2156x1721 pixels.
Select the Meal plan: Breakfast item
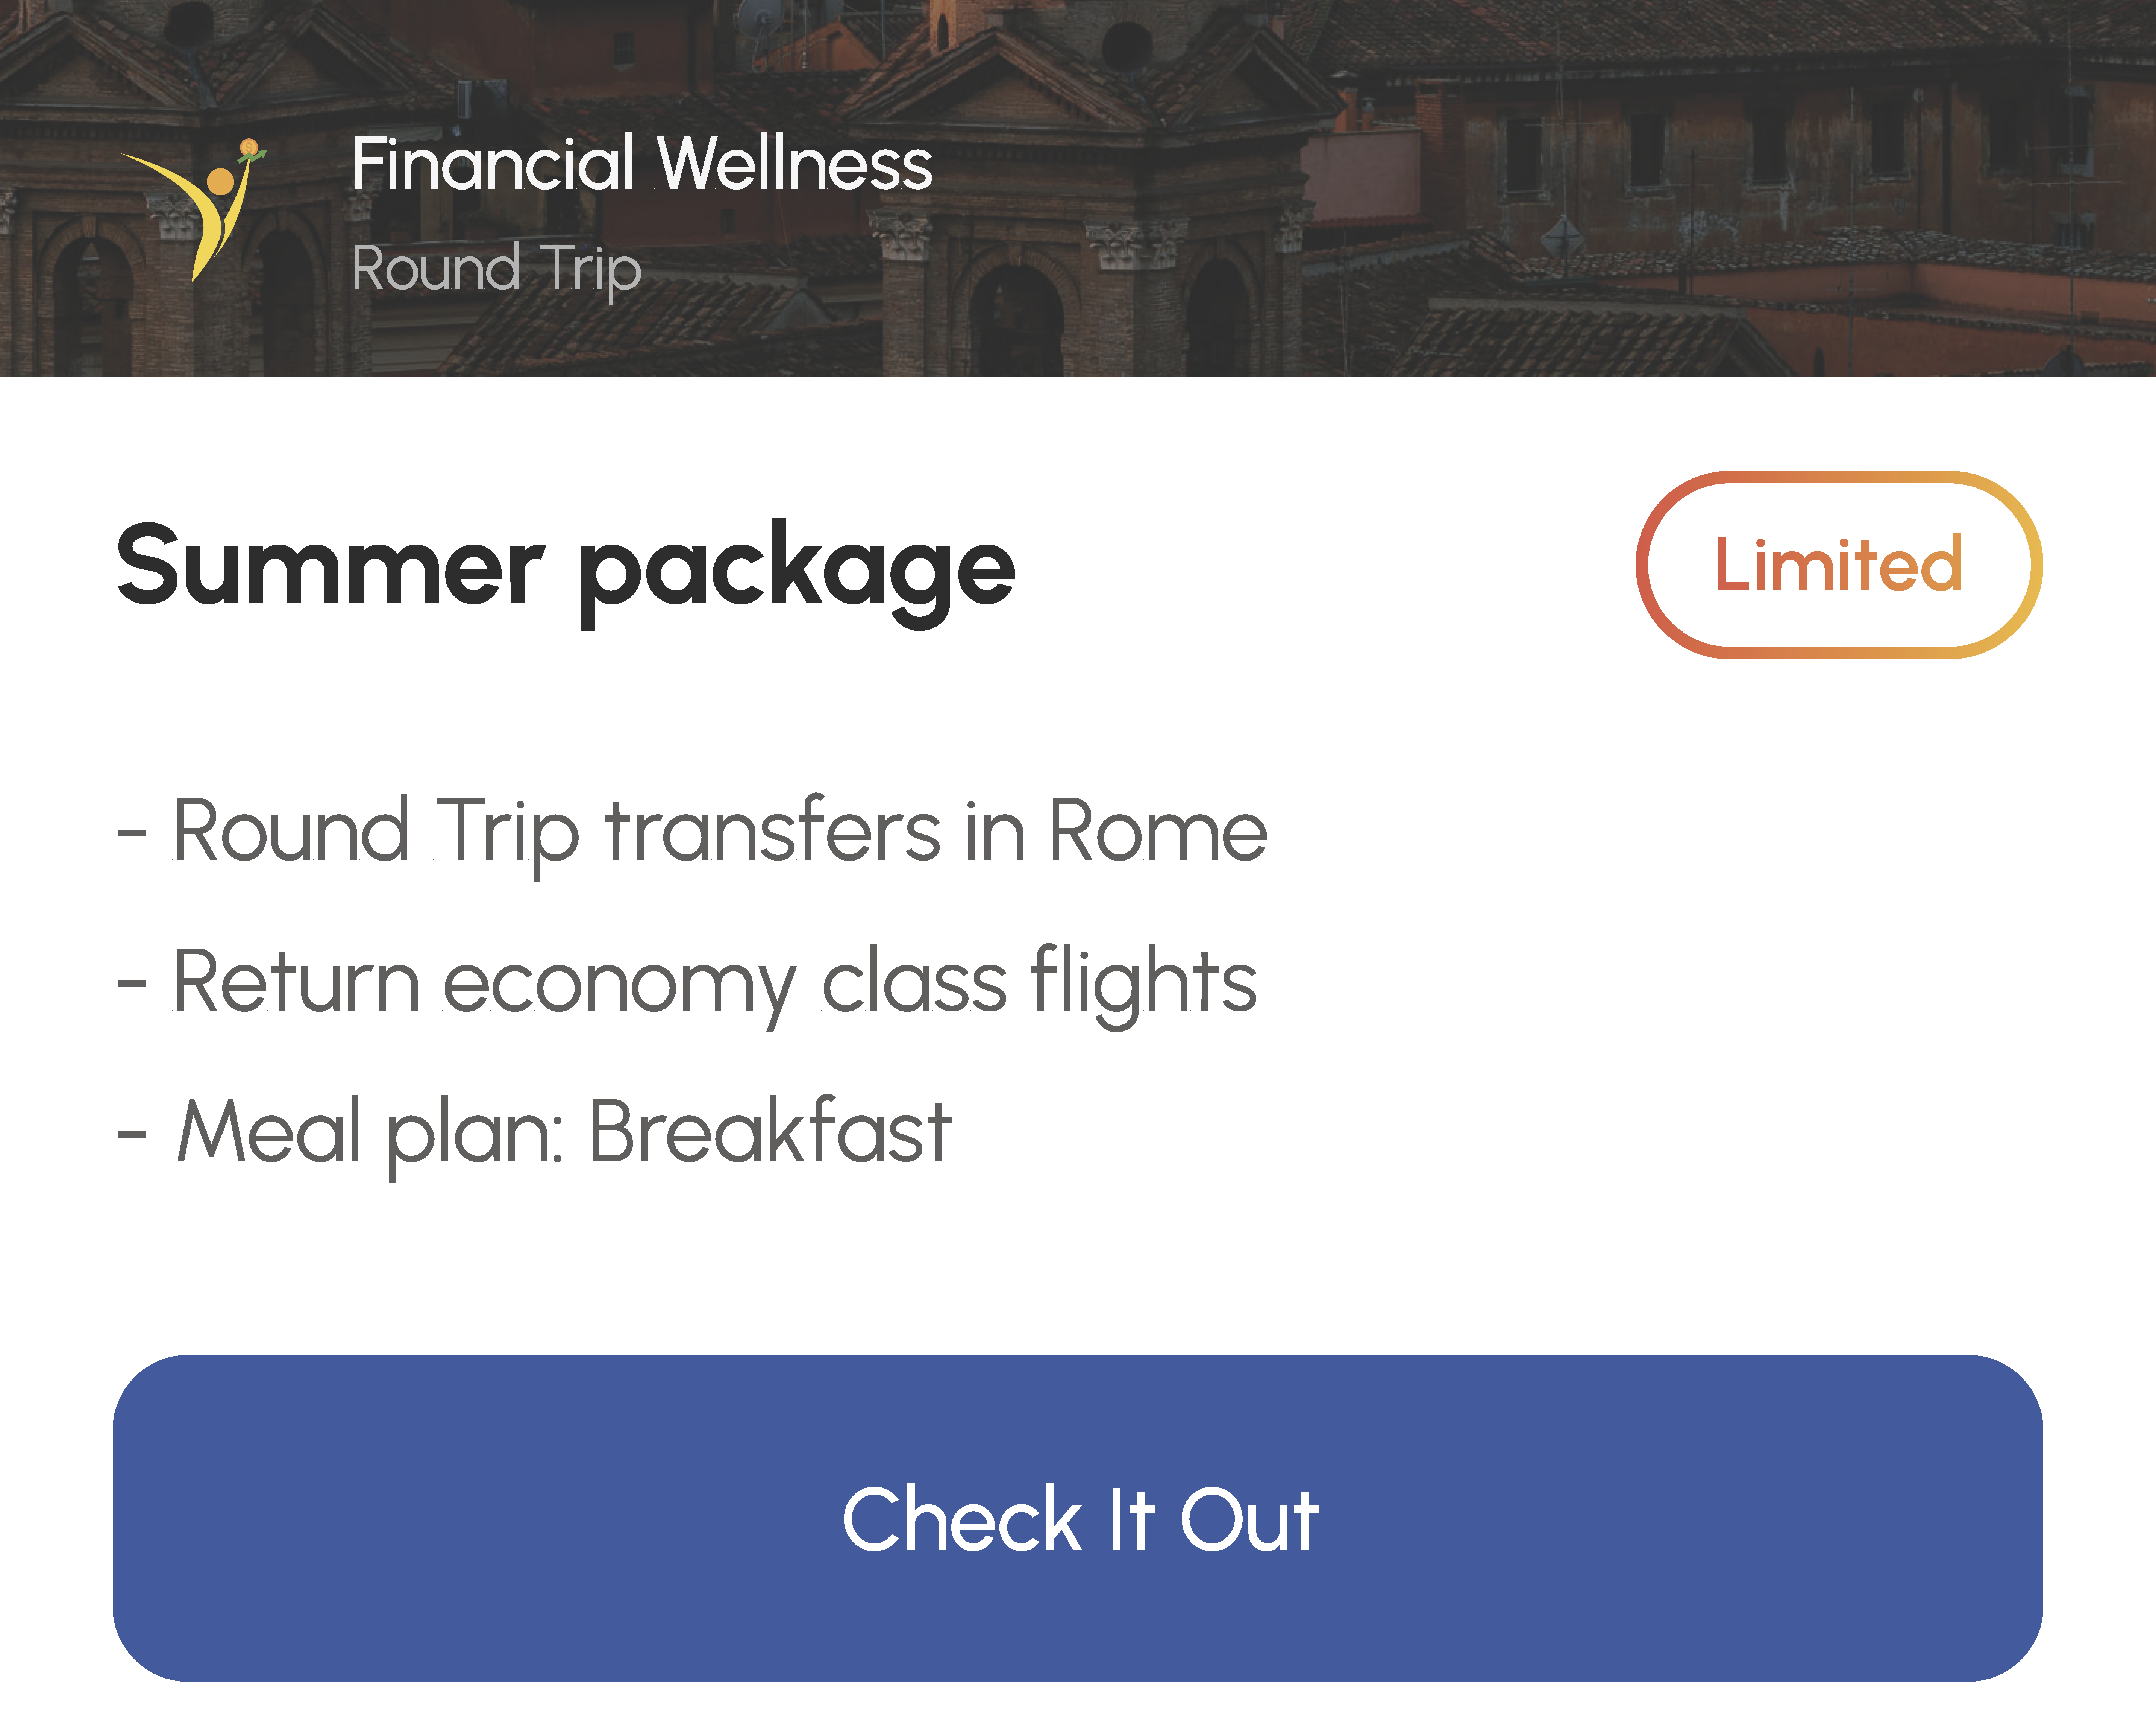click(534, 1134)
